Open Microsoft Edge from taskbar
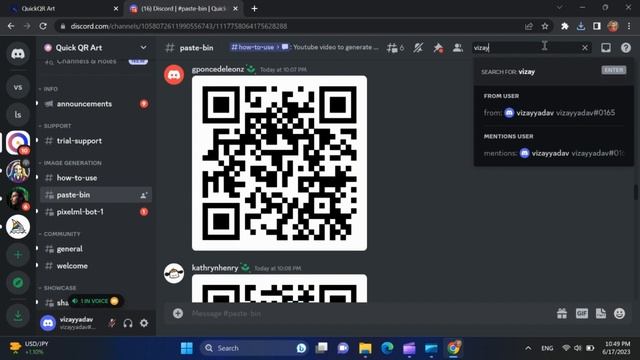Viewport: 640px width, 360px height. click(387, 348)
